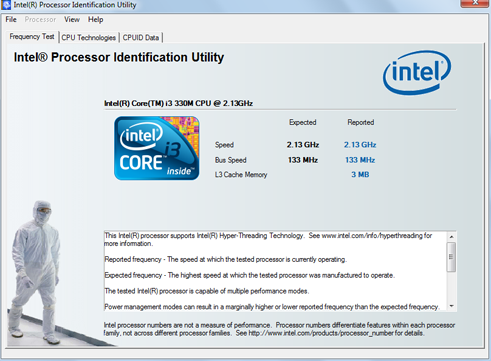Click the 'Bus Speed' row label

pyautogui.click(x=231, y=160)
